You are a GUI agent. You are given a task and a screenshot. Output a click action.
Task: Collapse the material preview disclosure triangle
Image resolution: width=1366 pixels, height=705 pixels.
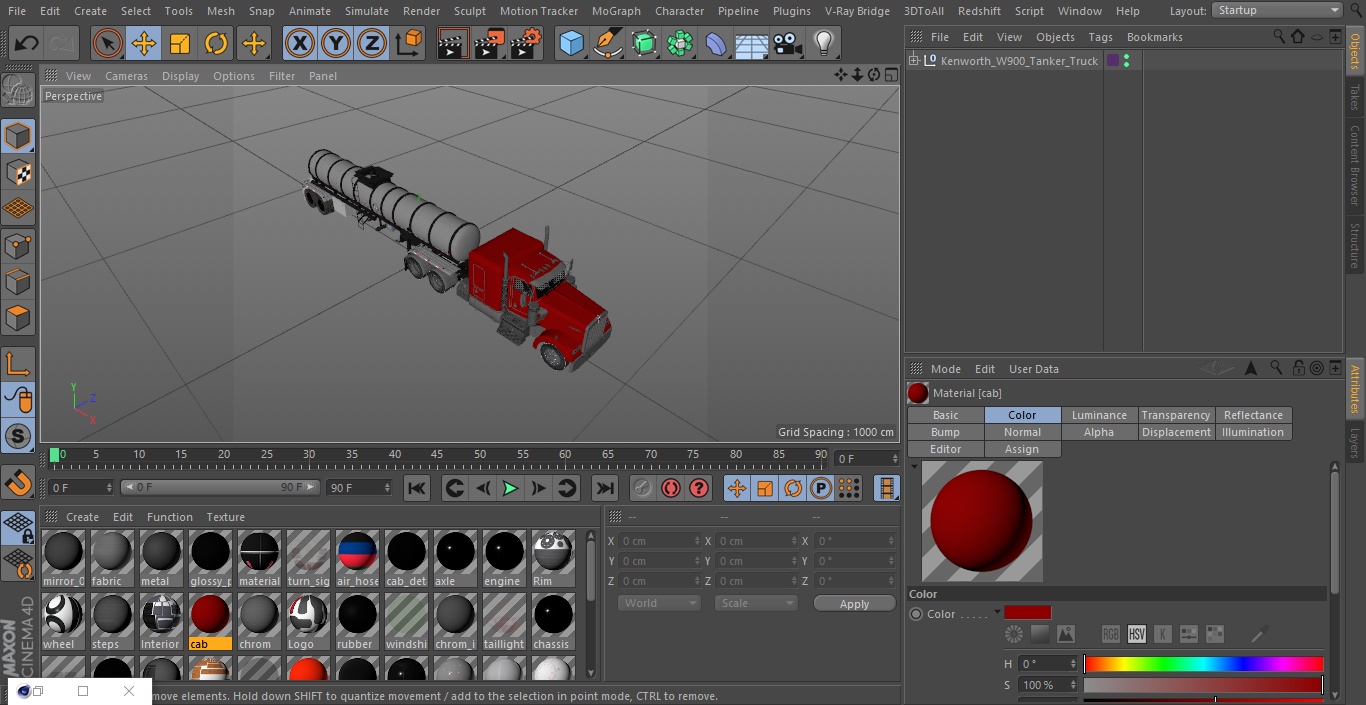click(x=914, y=466)
